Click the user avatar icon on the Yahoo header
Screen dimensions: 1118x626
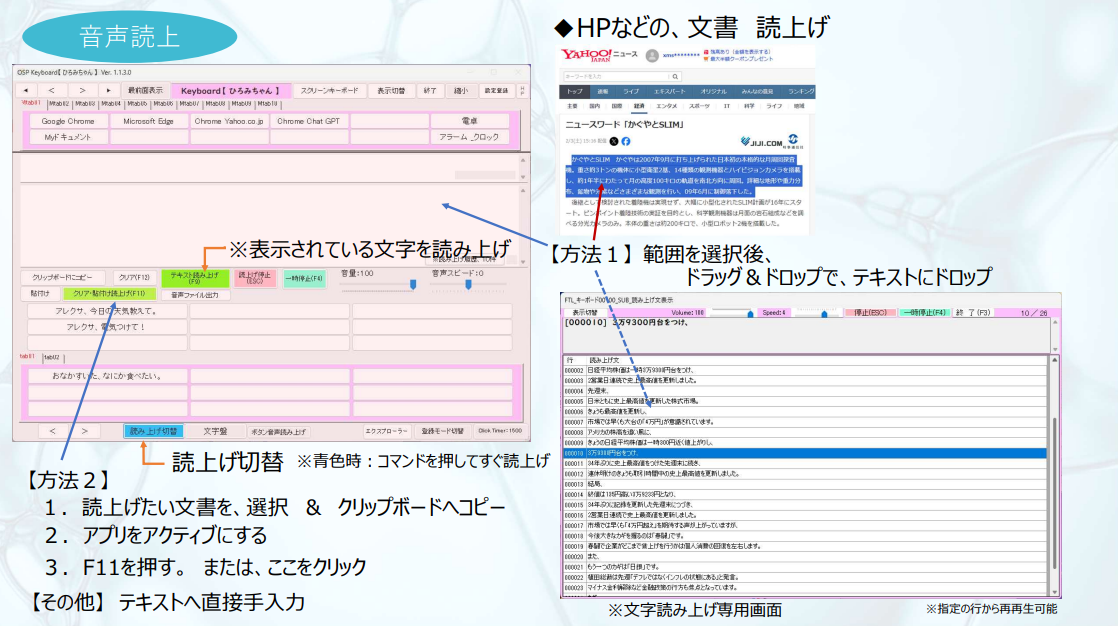(x=652, y=55)
